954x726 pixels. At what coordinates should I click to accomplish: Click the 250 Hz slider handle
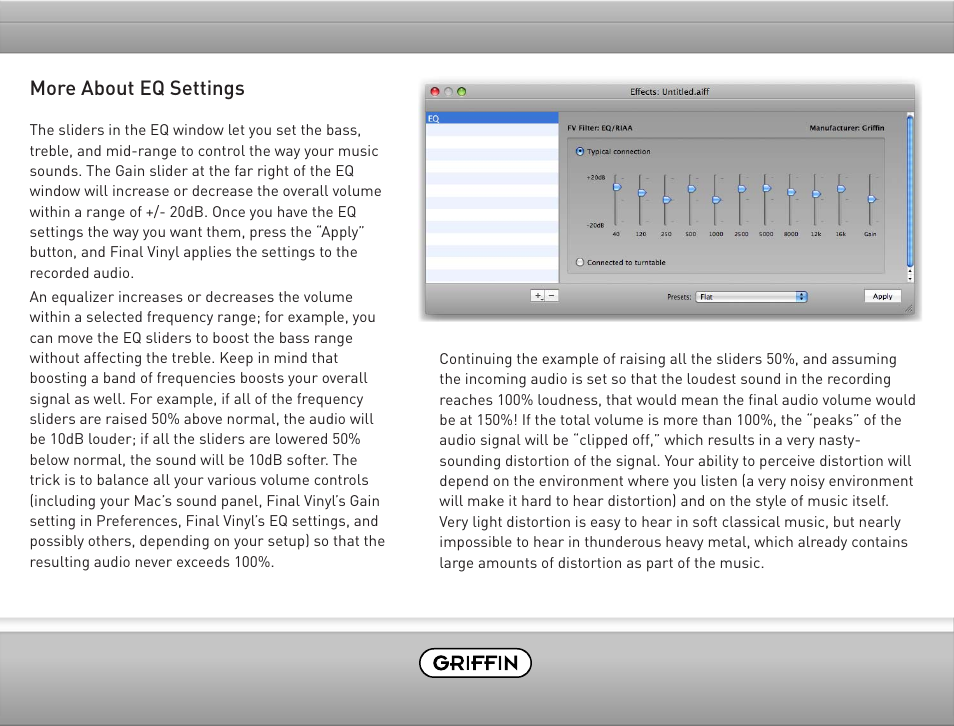pos(667,200)
